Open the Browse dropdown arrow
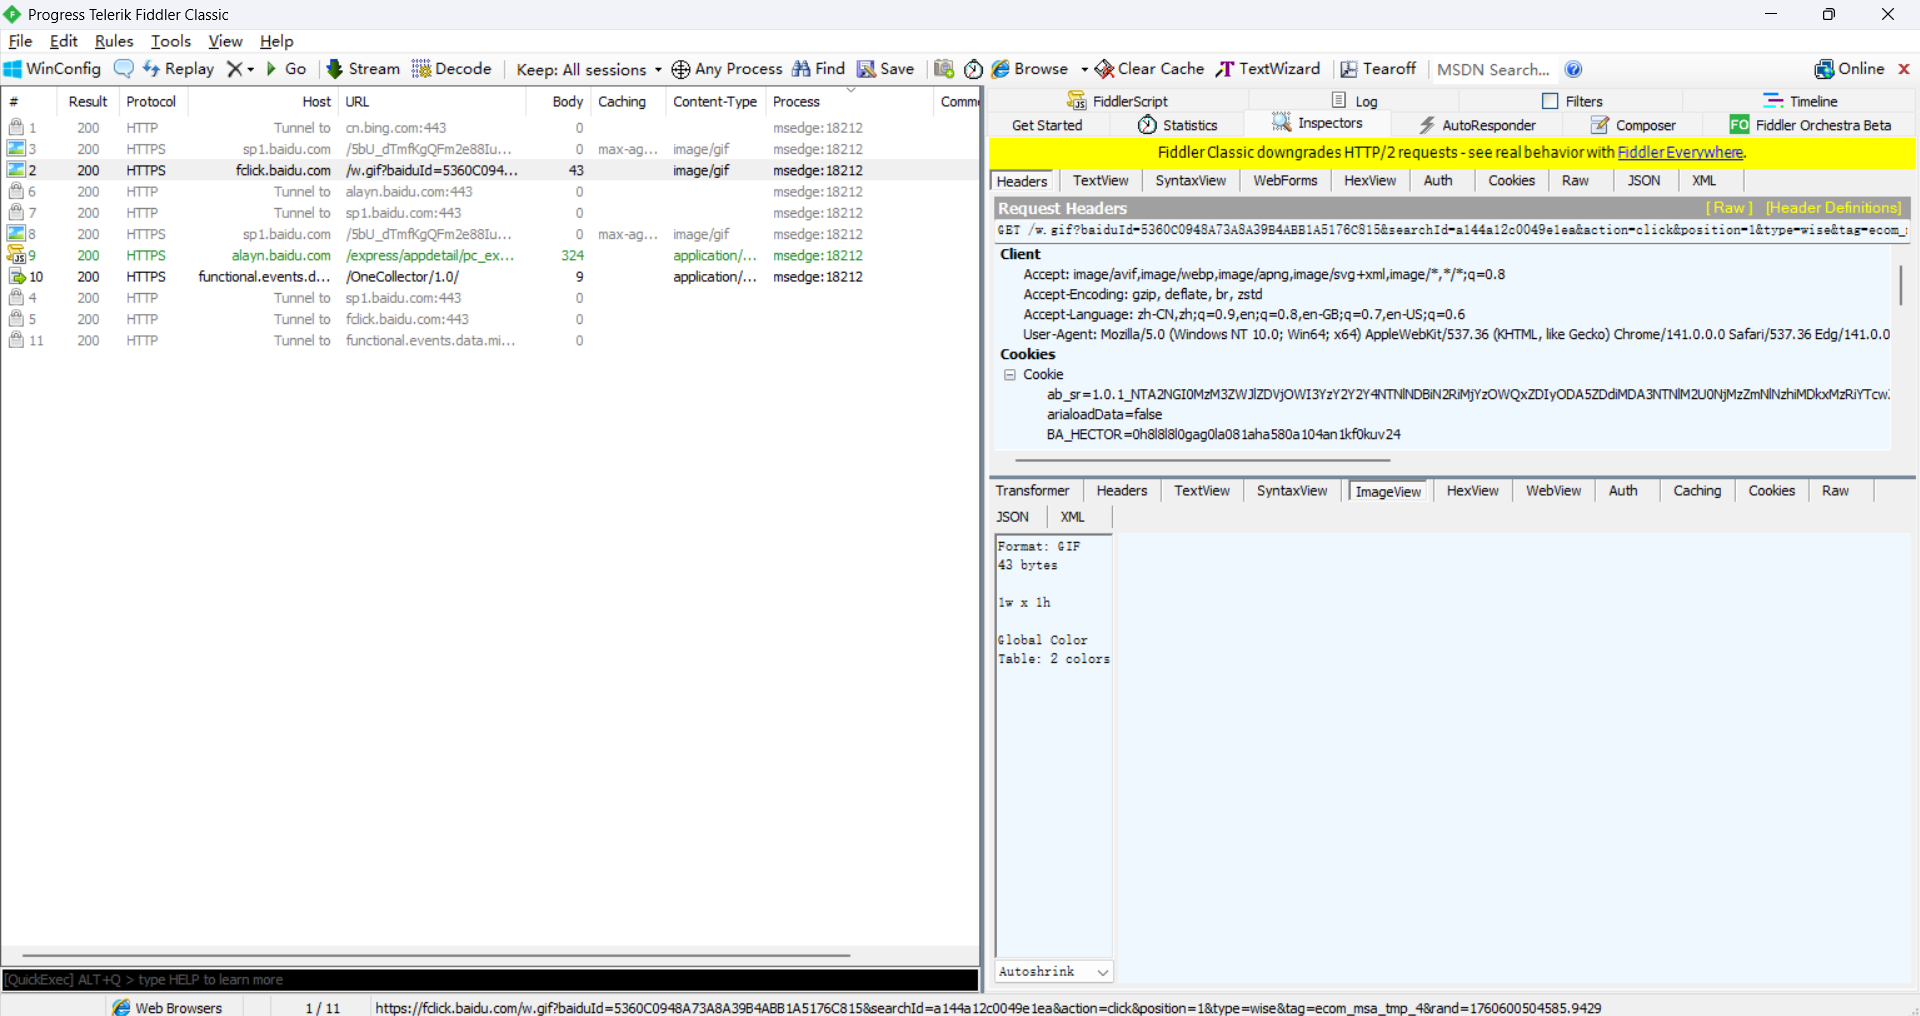Viewport: 1920px width, 1016px height. click(1084, 69)
